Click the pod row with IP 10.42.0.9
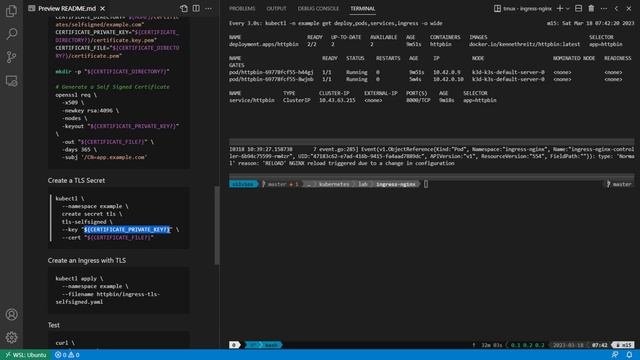The width and height of the screenshot is (640, 360). click(x=425, y=72)
